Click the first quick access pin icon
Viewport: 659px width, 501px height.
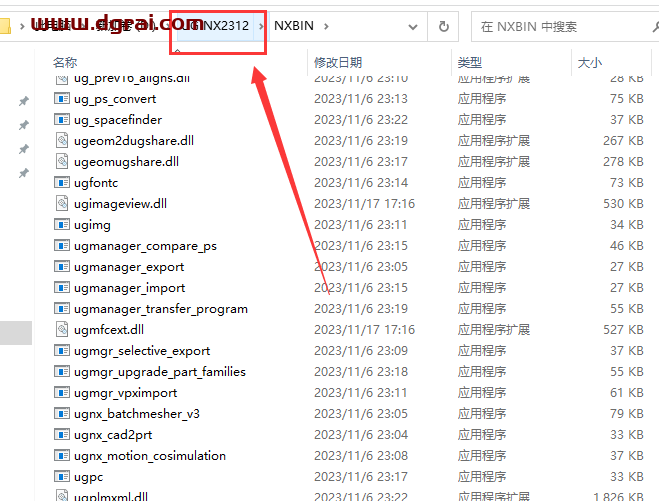[24, 101]
